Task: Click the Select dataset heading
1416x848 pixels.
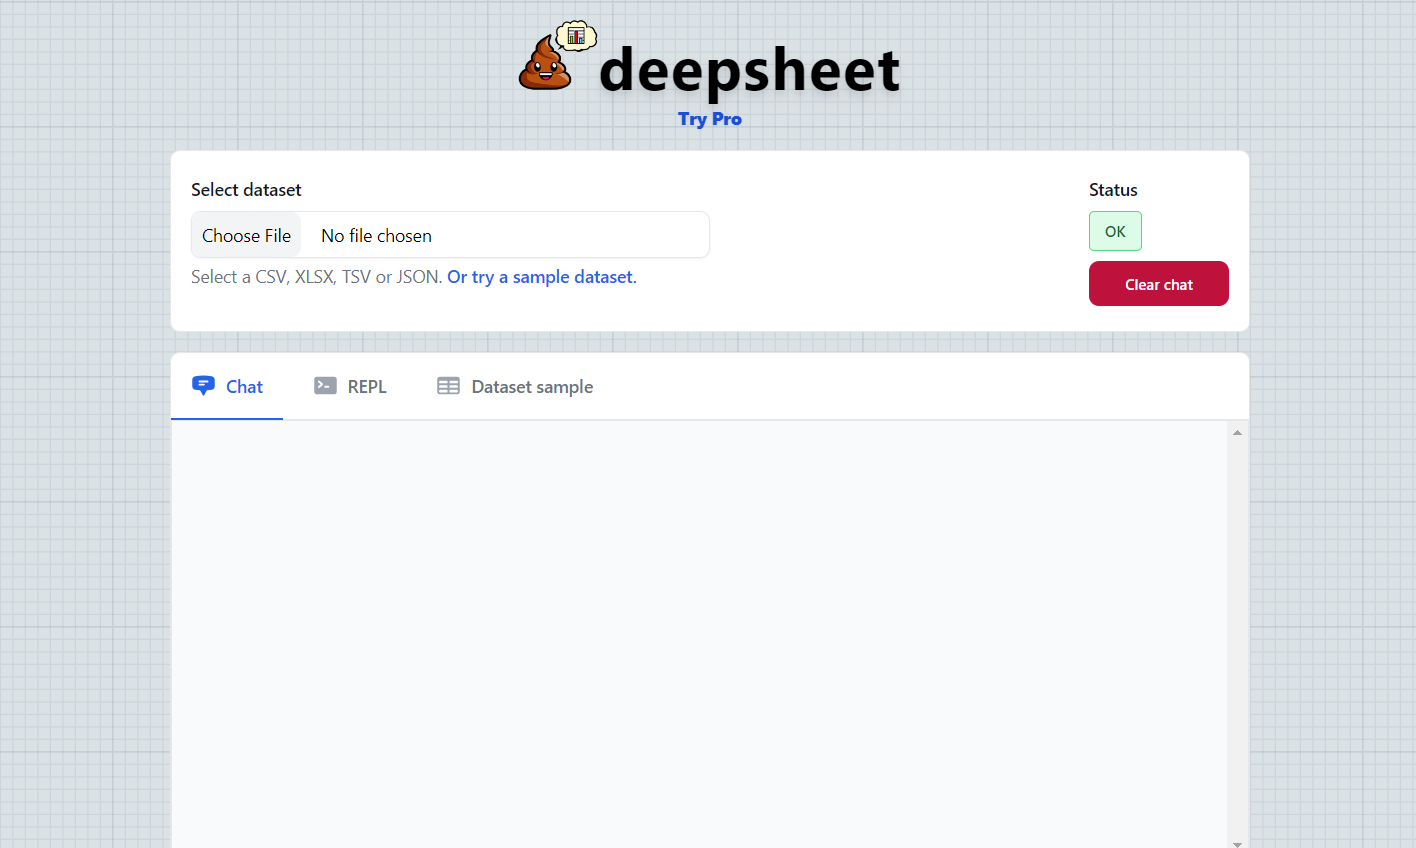Action: coord(246,189)
